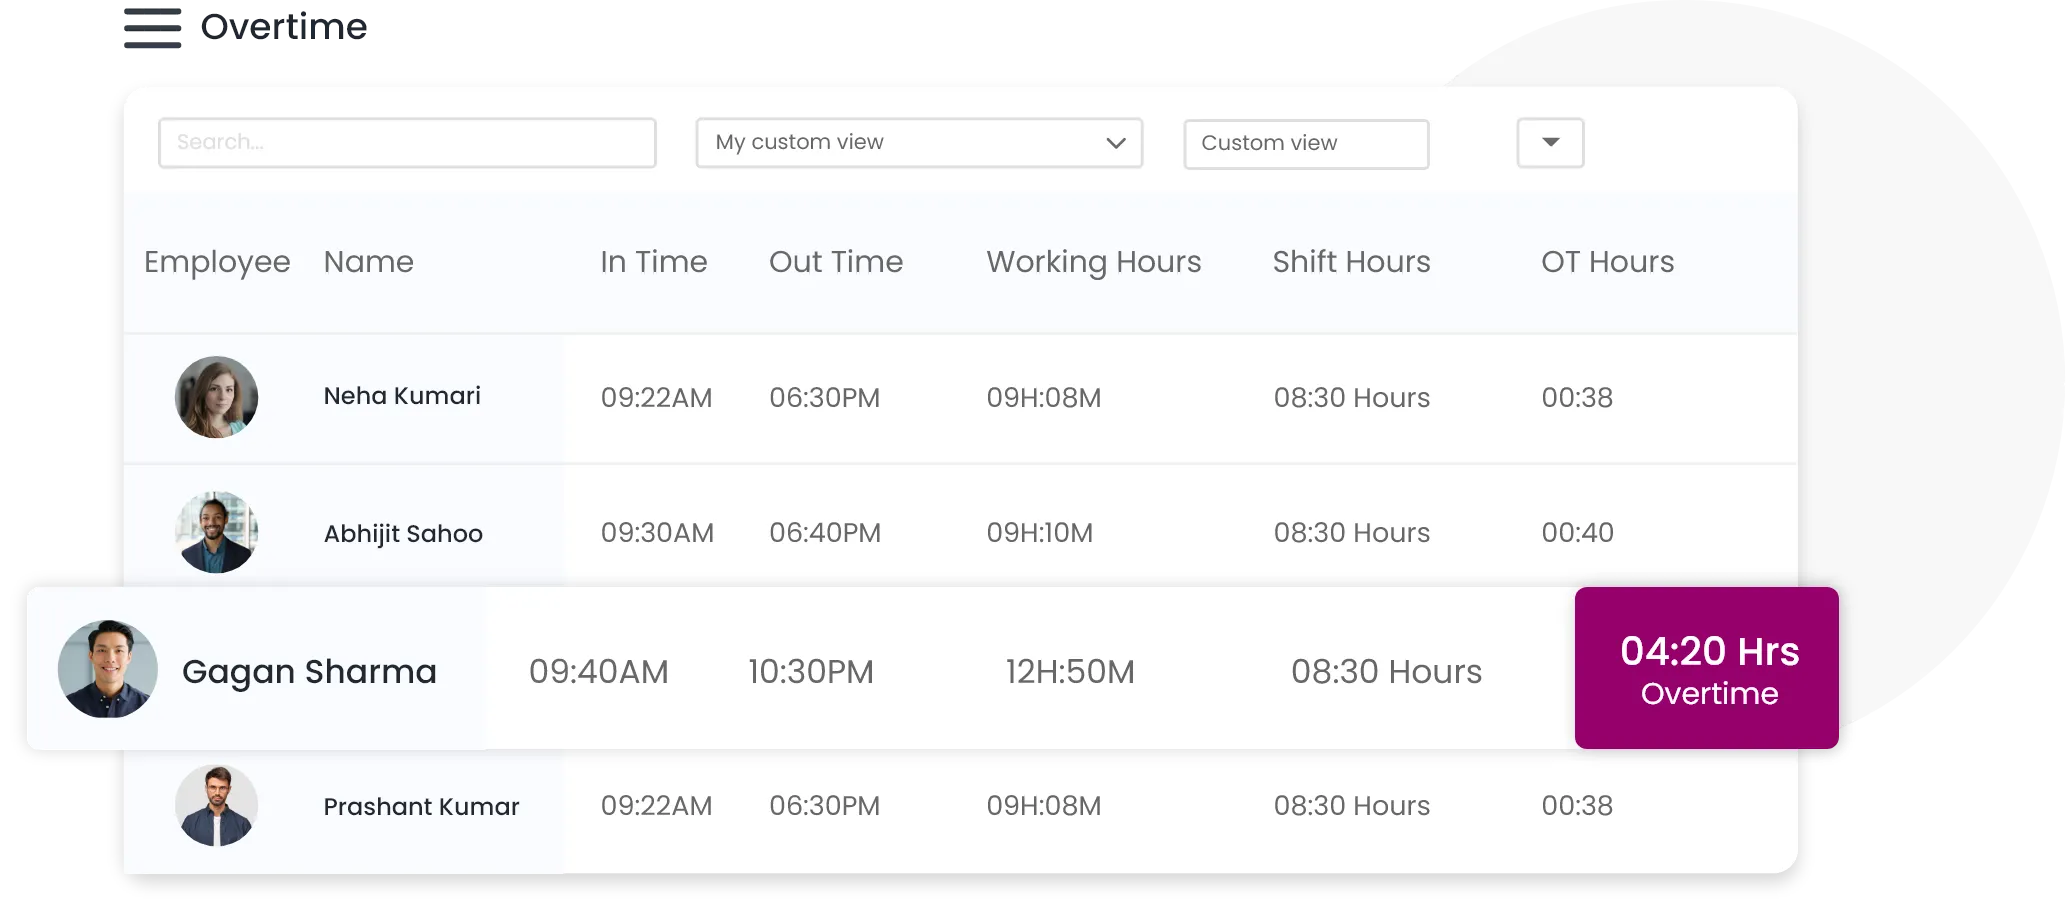Open the hamburger menu icon
The image size is (2066, 910).
(x=152, y=31)
